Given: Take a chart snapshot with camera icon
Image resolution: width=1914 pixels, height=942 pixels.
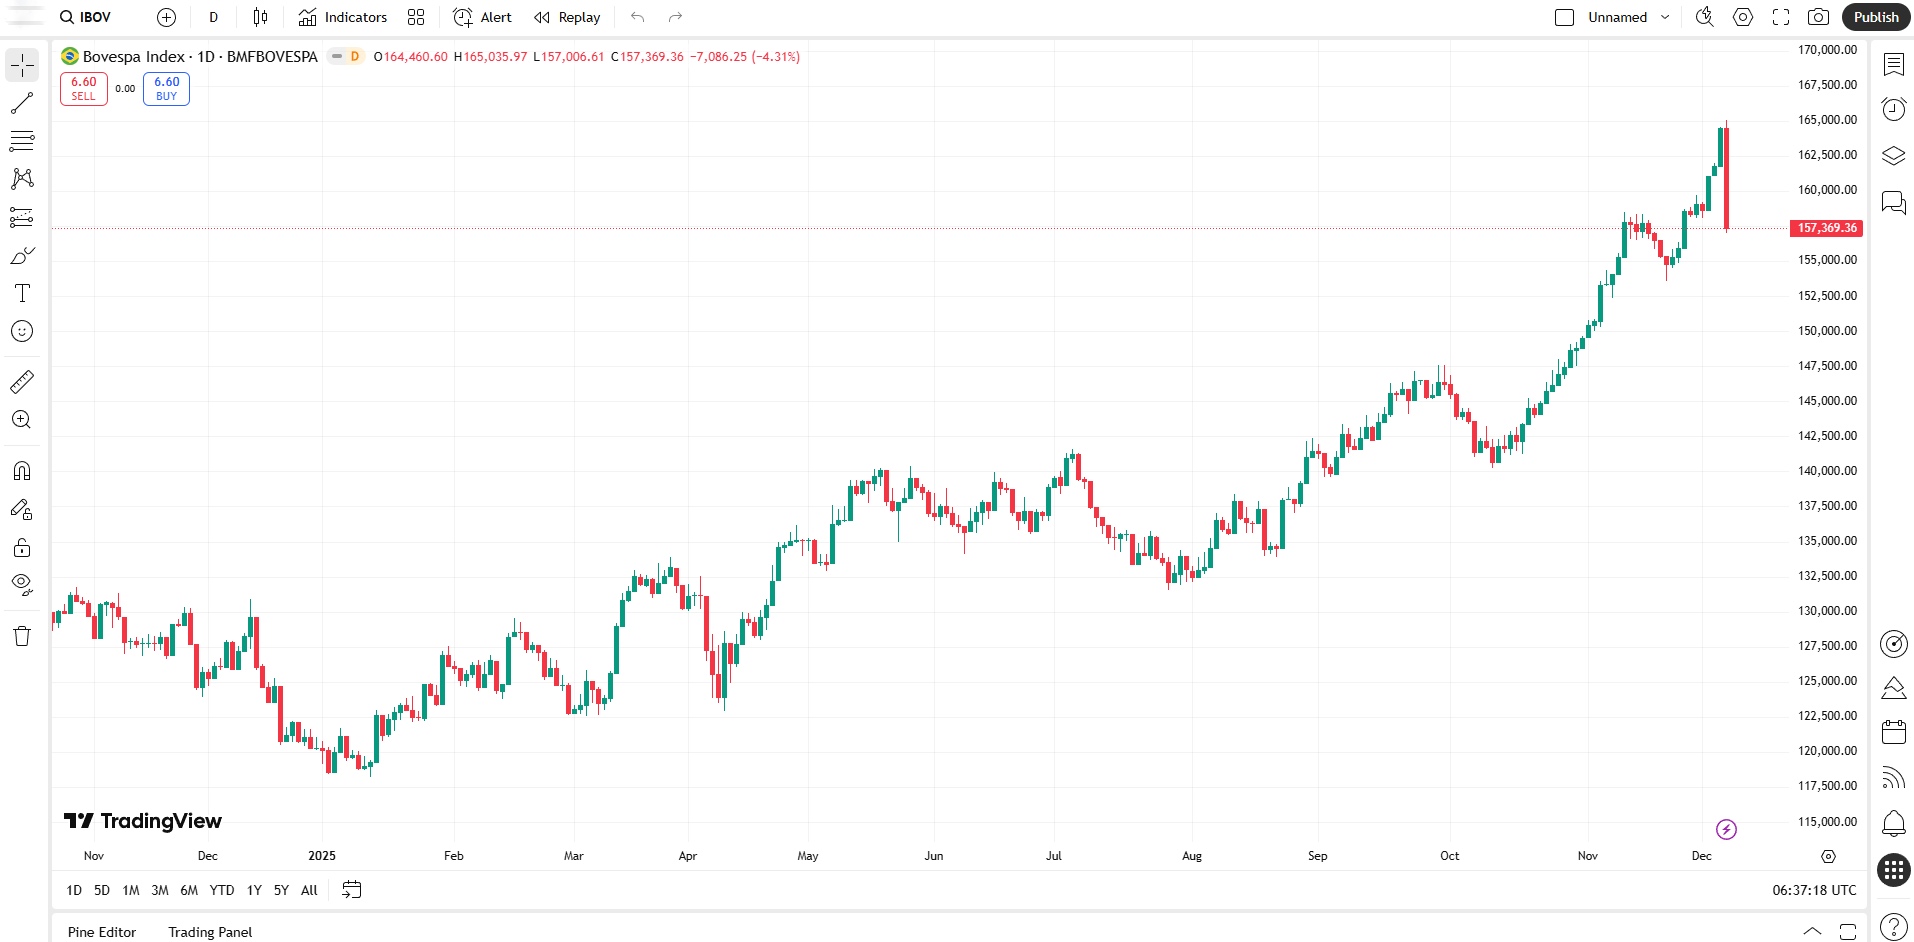Looking at the screenshot, I should [x=1818, y=17].
